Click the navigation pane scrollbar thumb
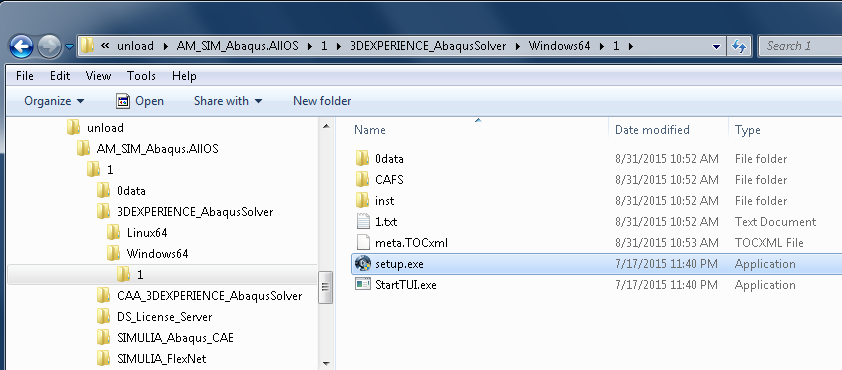 point(325,287)
